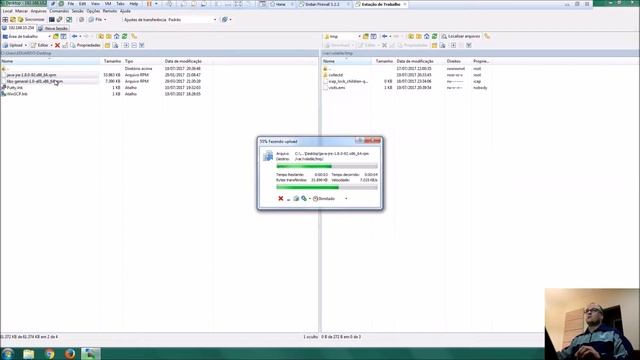Open the Remoto menu
The width and height of the screenshot is (640, 360).
[110, 11]
